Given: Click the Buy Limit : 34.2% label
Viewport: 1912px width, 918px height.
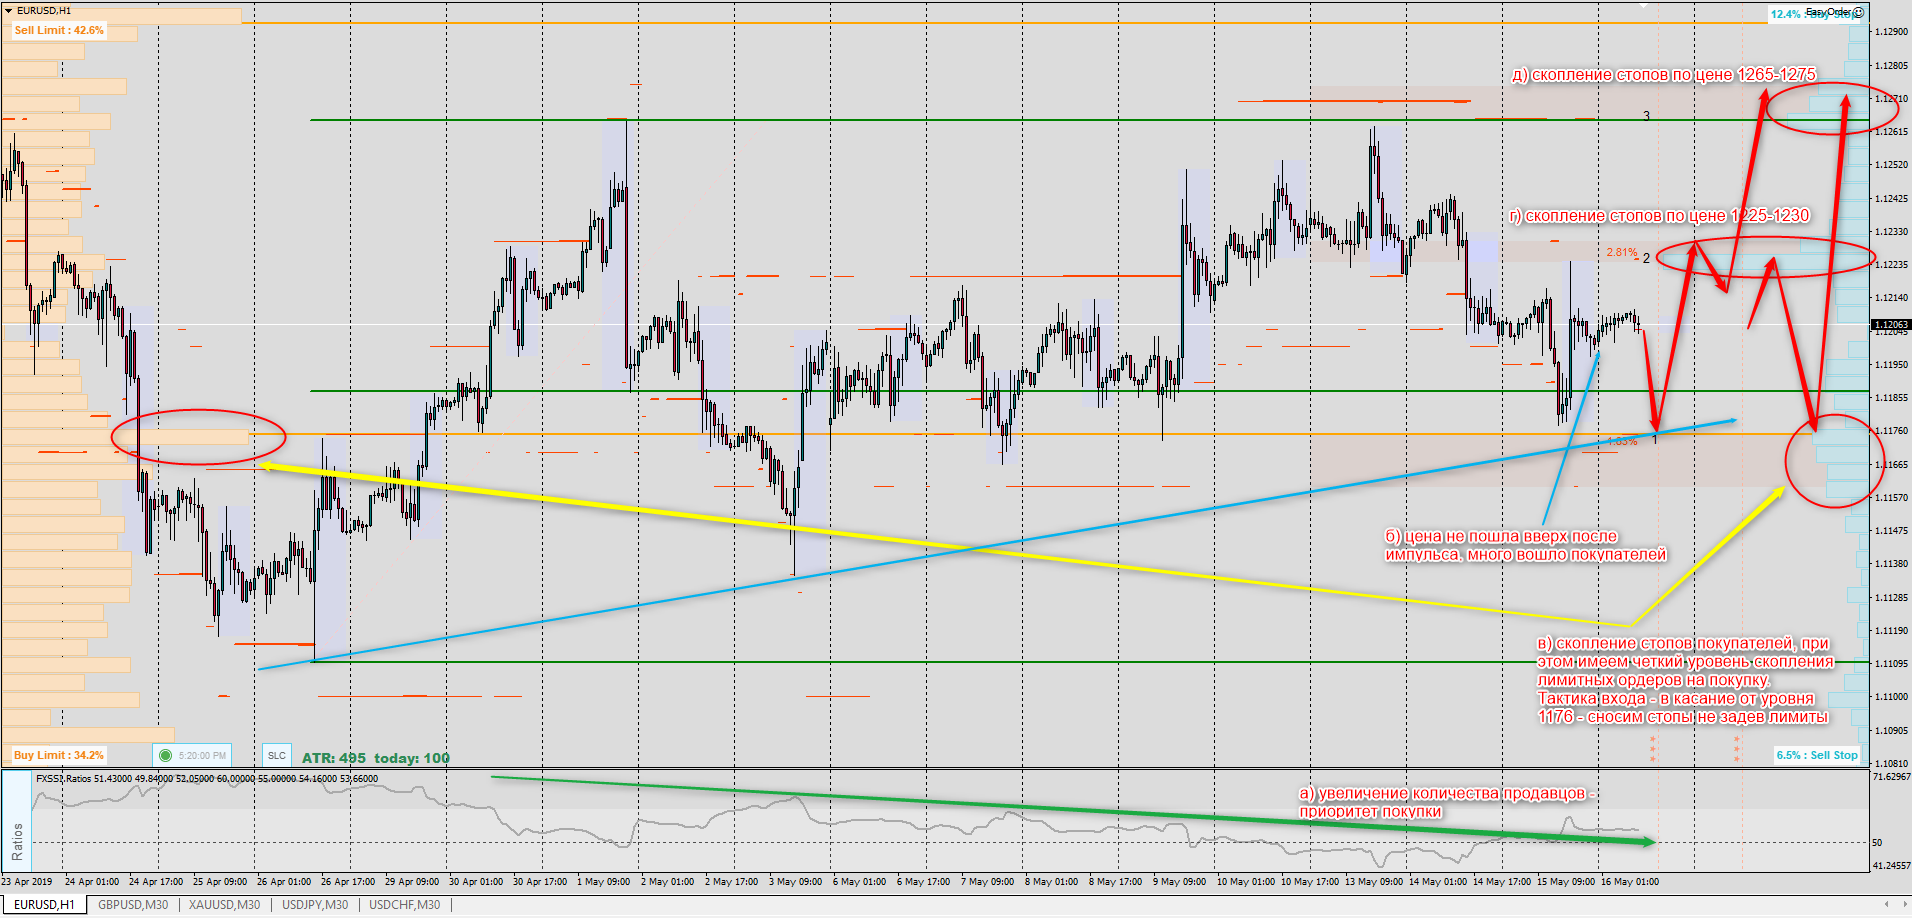Looking at the screenshot, I should click(59, 755).
